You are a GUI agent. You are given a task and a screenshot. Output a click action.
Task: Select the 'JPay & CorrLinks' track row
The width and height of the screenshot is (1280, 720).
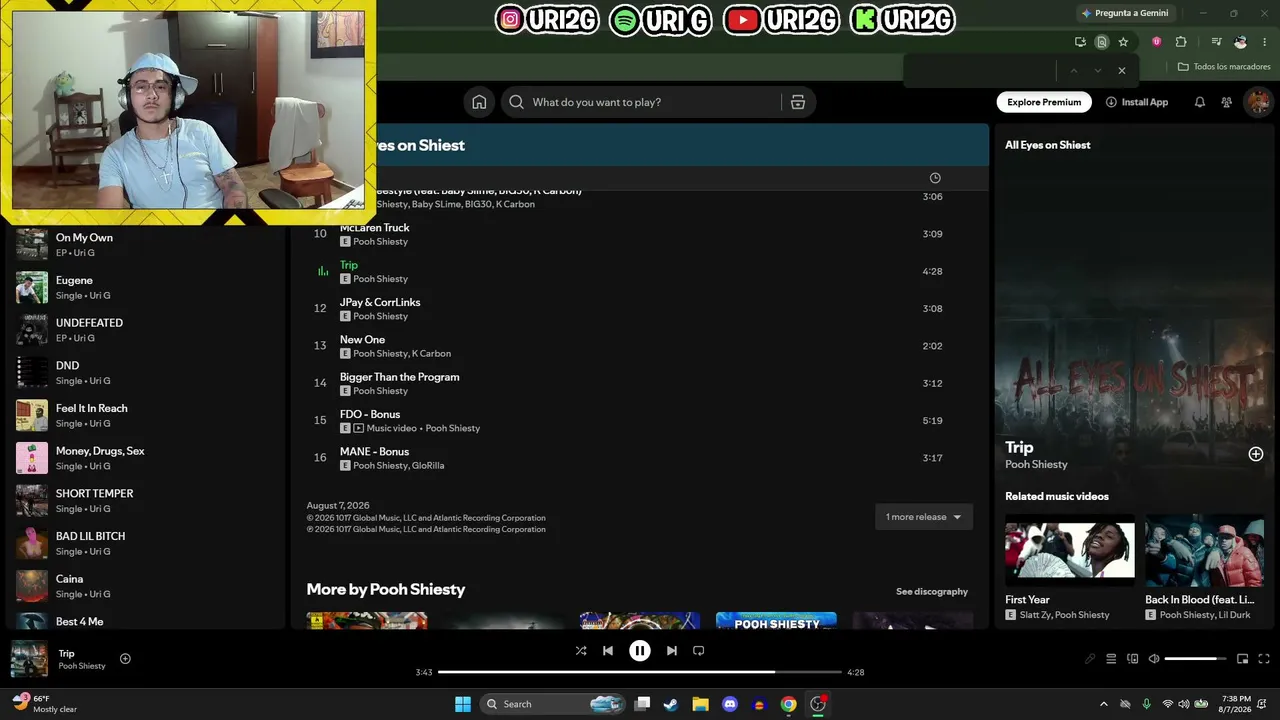(x=640, y=309)
